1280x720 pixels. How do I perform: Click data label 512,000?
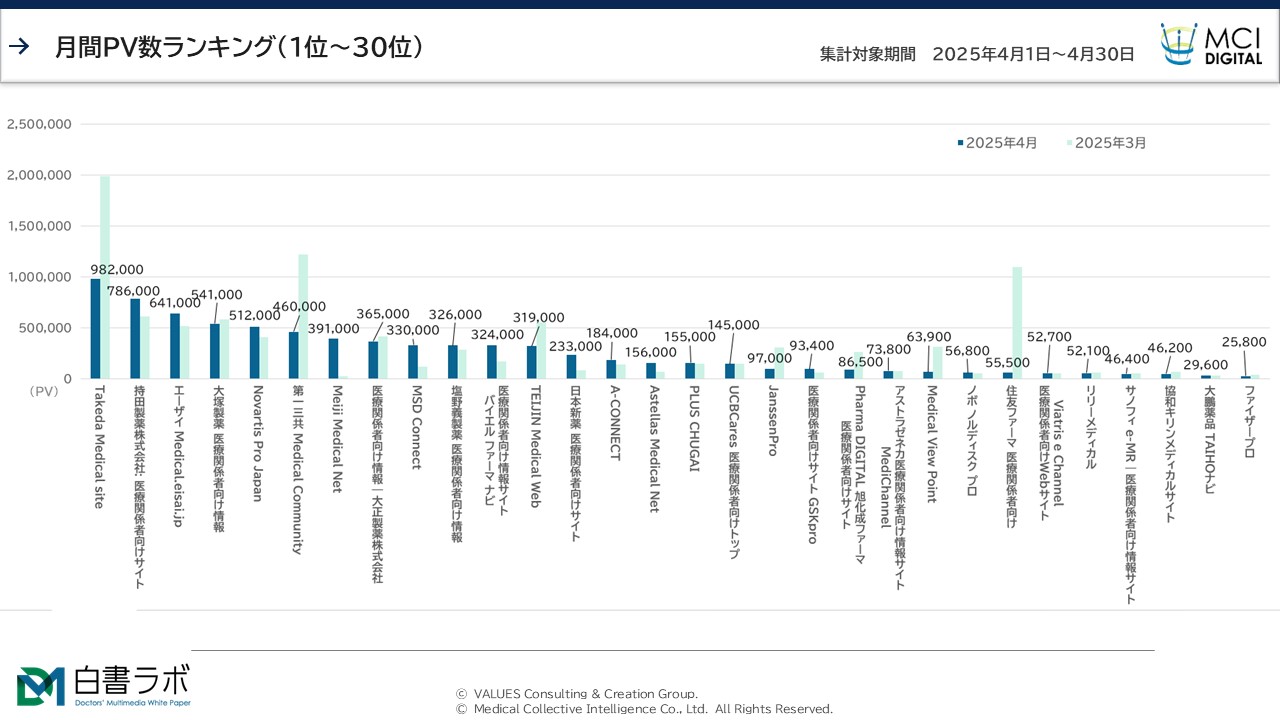255,315
